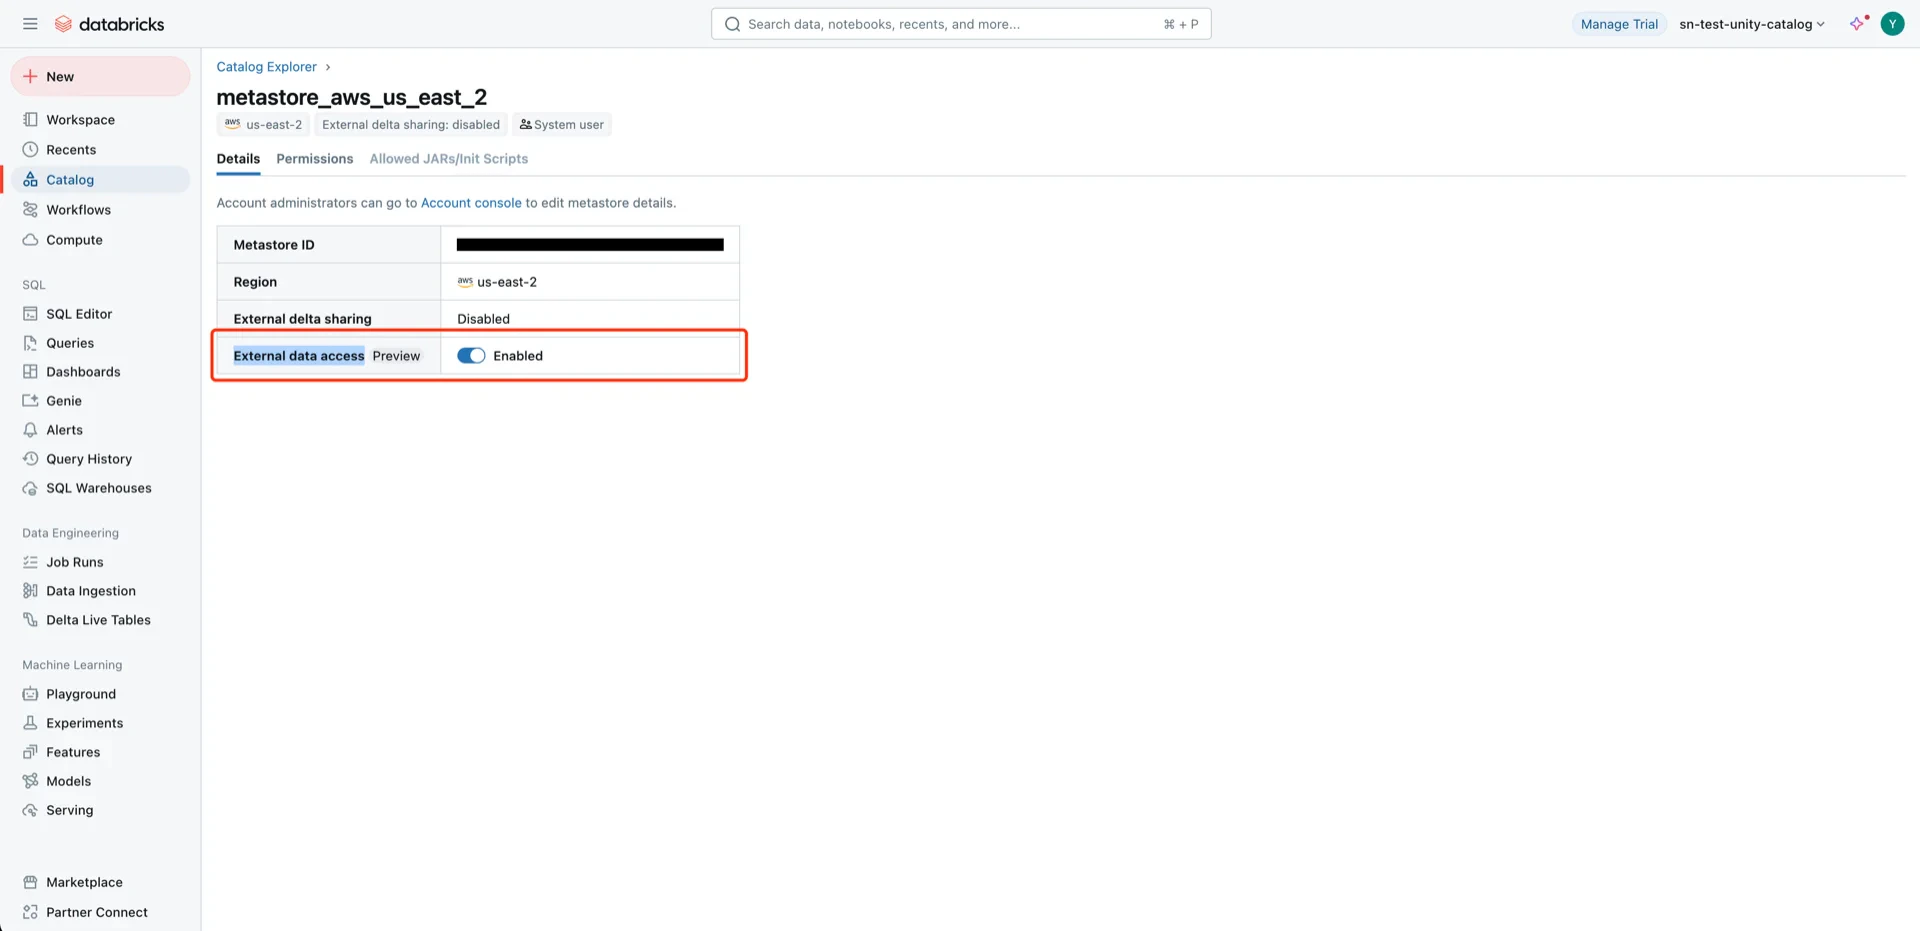Click the SQL Editor icon
Image resolution: width=1920 pixels, height=931 pixels.
tap(30, 313)
